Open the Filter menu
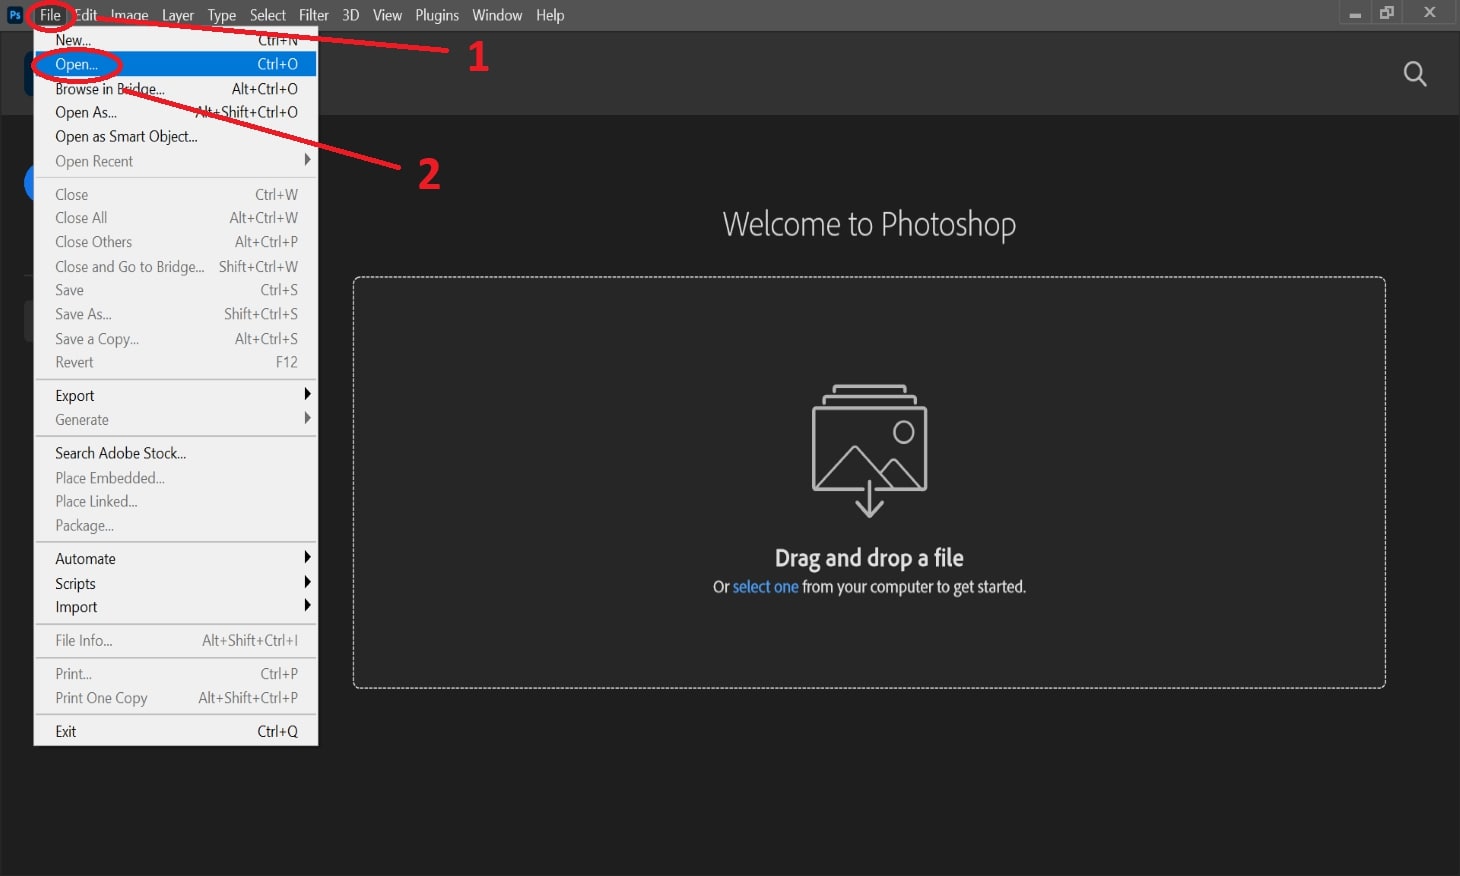 tap(314, 15)
